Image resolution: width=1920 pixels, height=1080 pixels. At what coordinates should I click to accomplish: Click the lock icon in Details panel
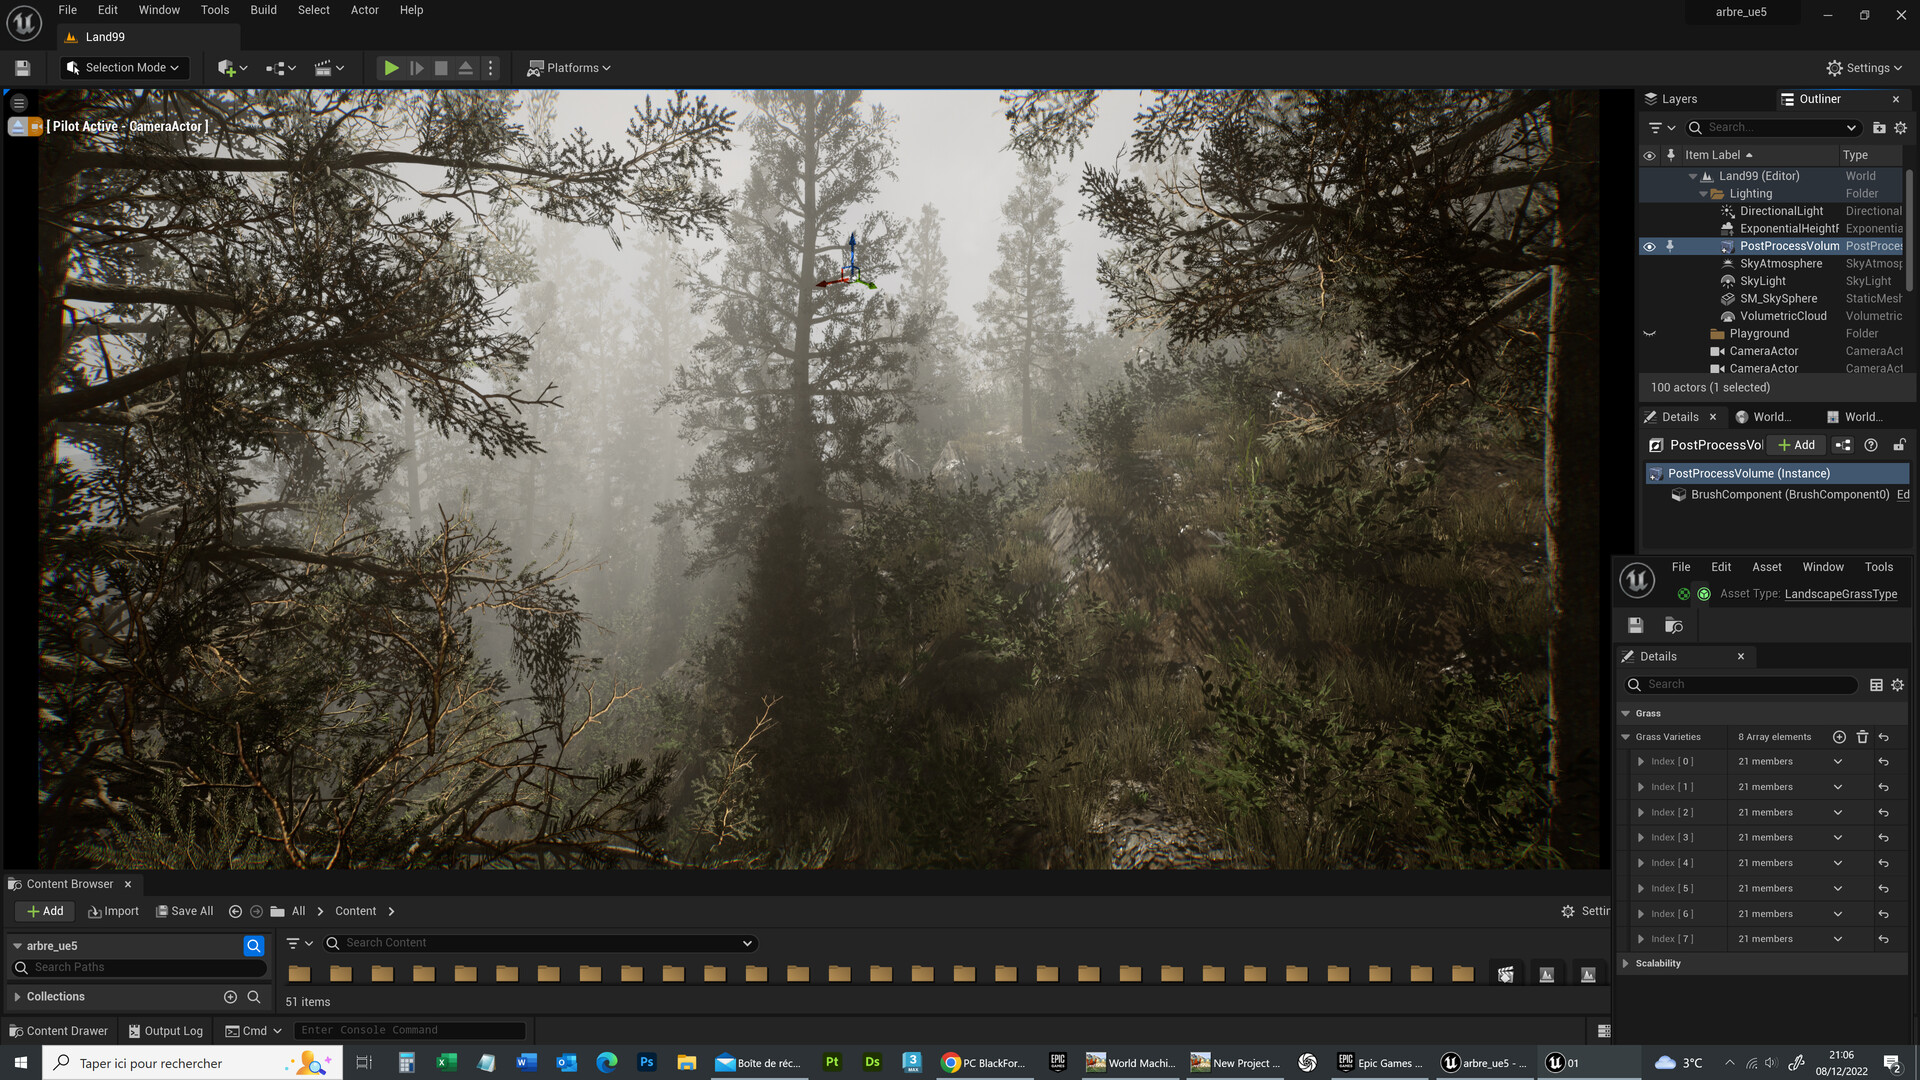click(x=1898, y=445)
